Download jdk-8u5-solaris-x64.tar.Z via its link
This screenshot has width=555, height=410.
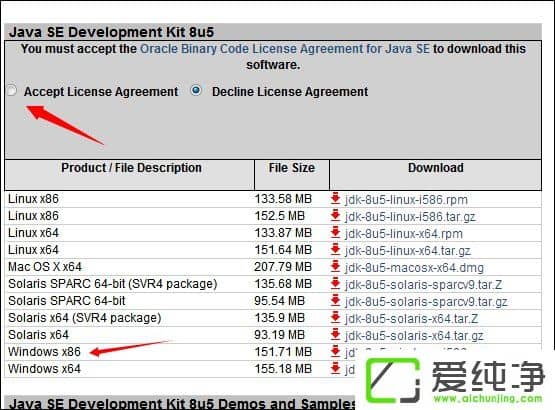click(x=412, y=319)
